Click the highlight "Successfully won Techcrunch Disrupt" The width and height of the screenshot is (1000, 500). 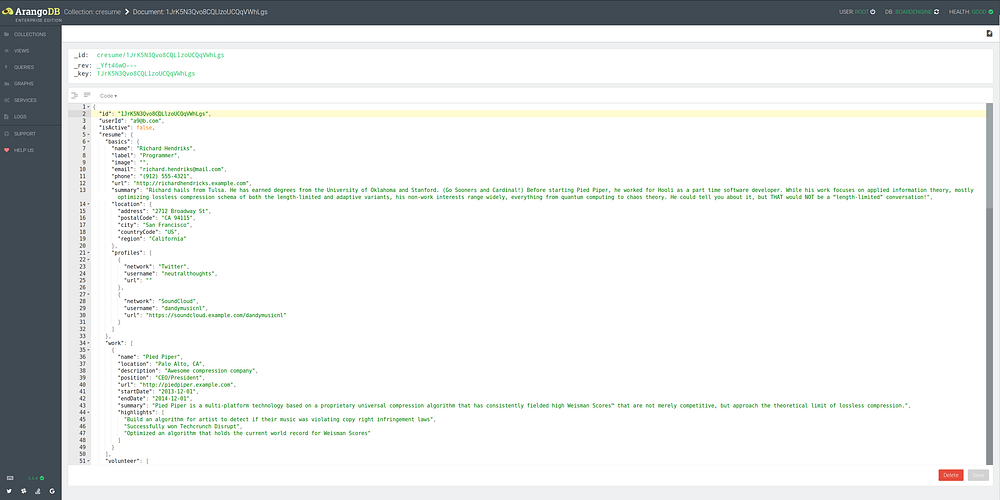(x=183, y=427)
